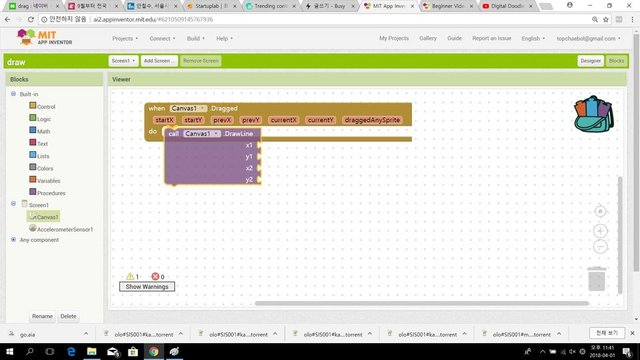
Task: Open Windows Start menu
Action: pyautogui.click(x=9, y=351)
